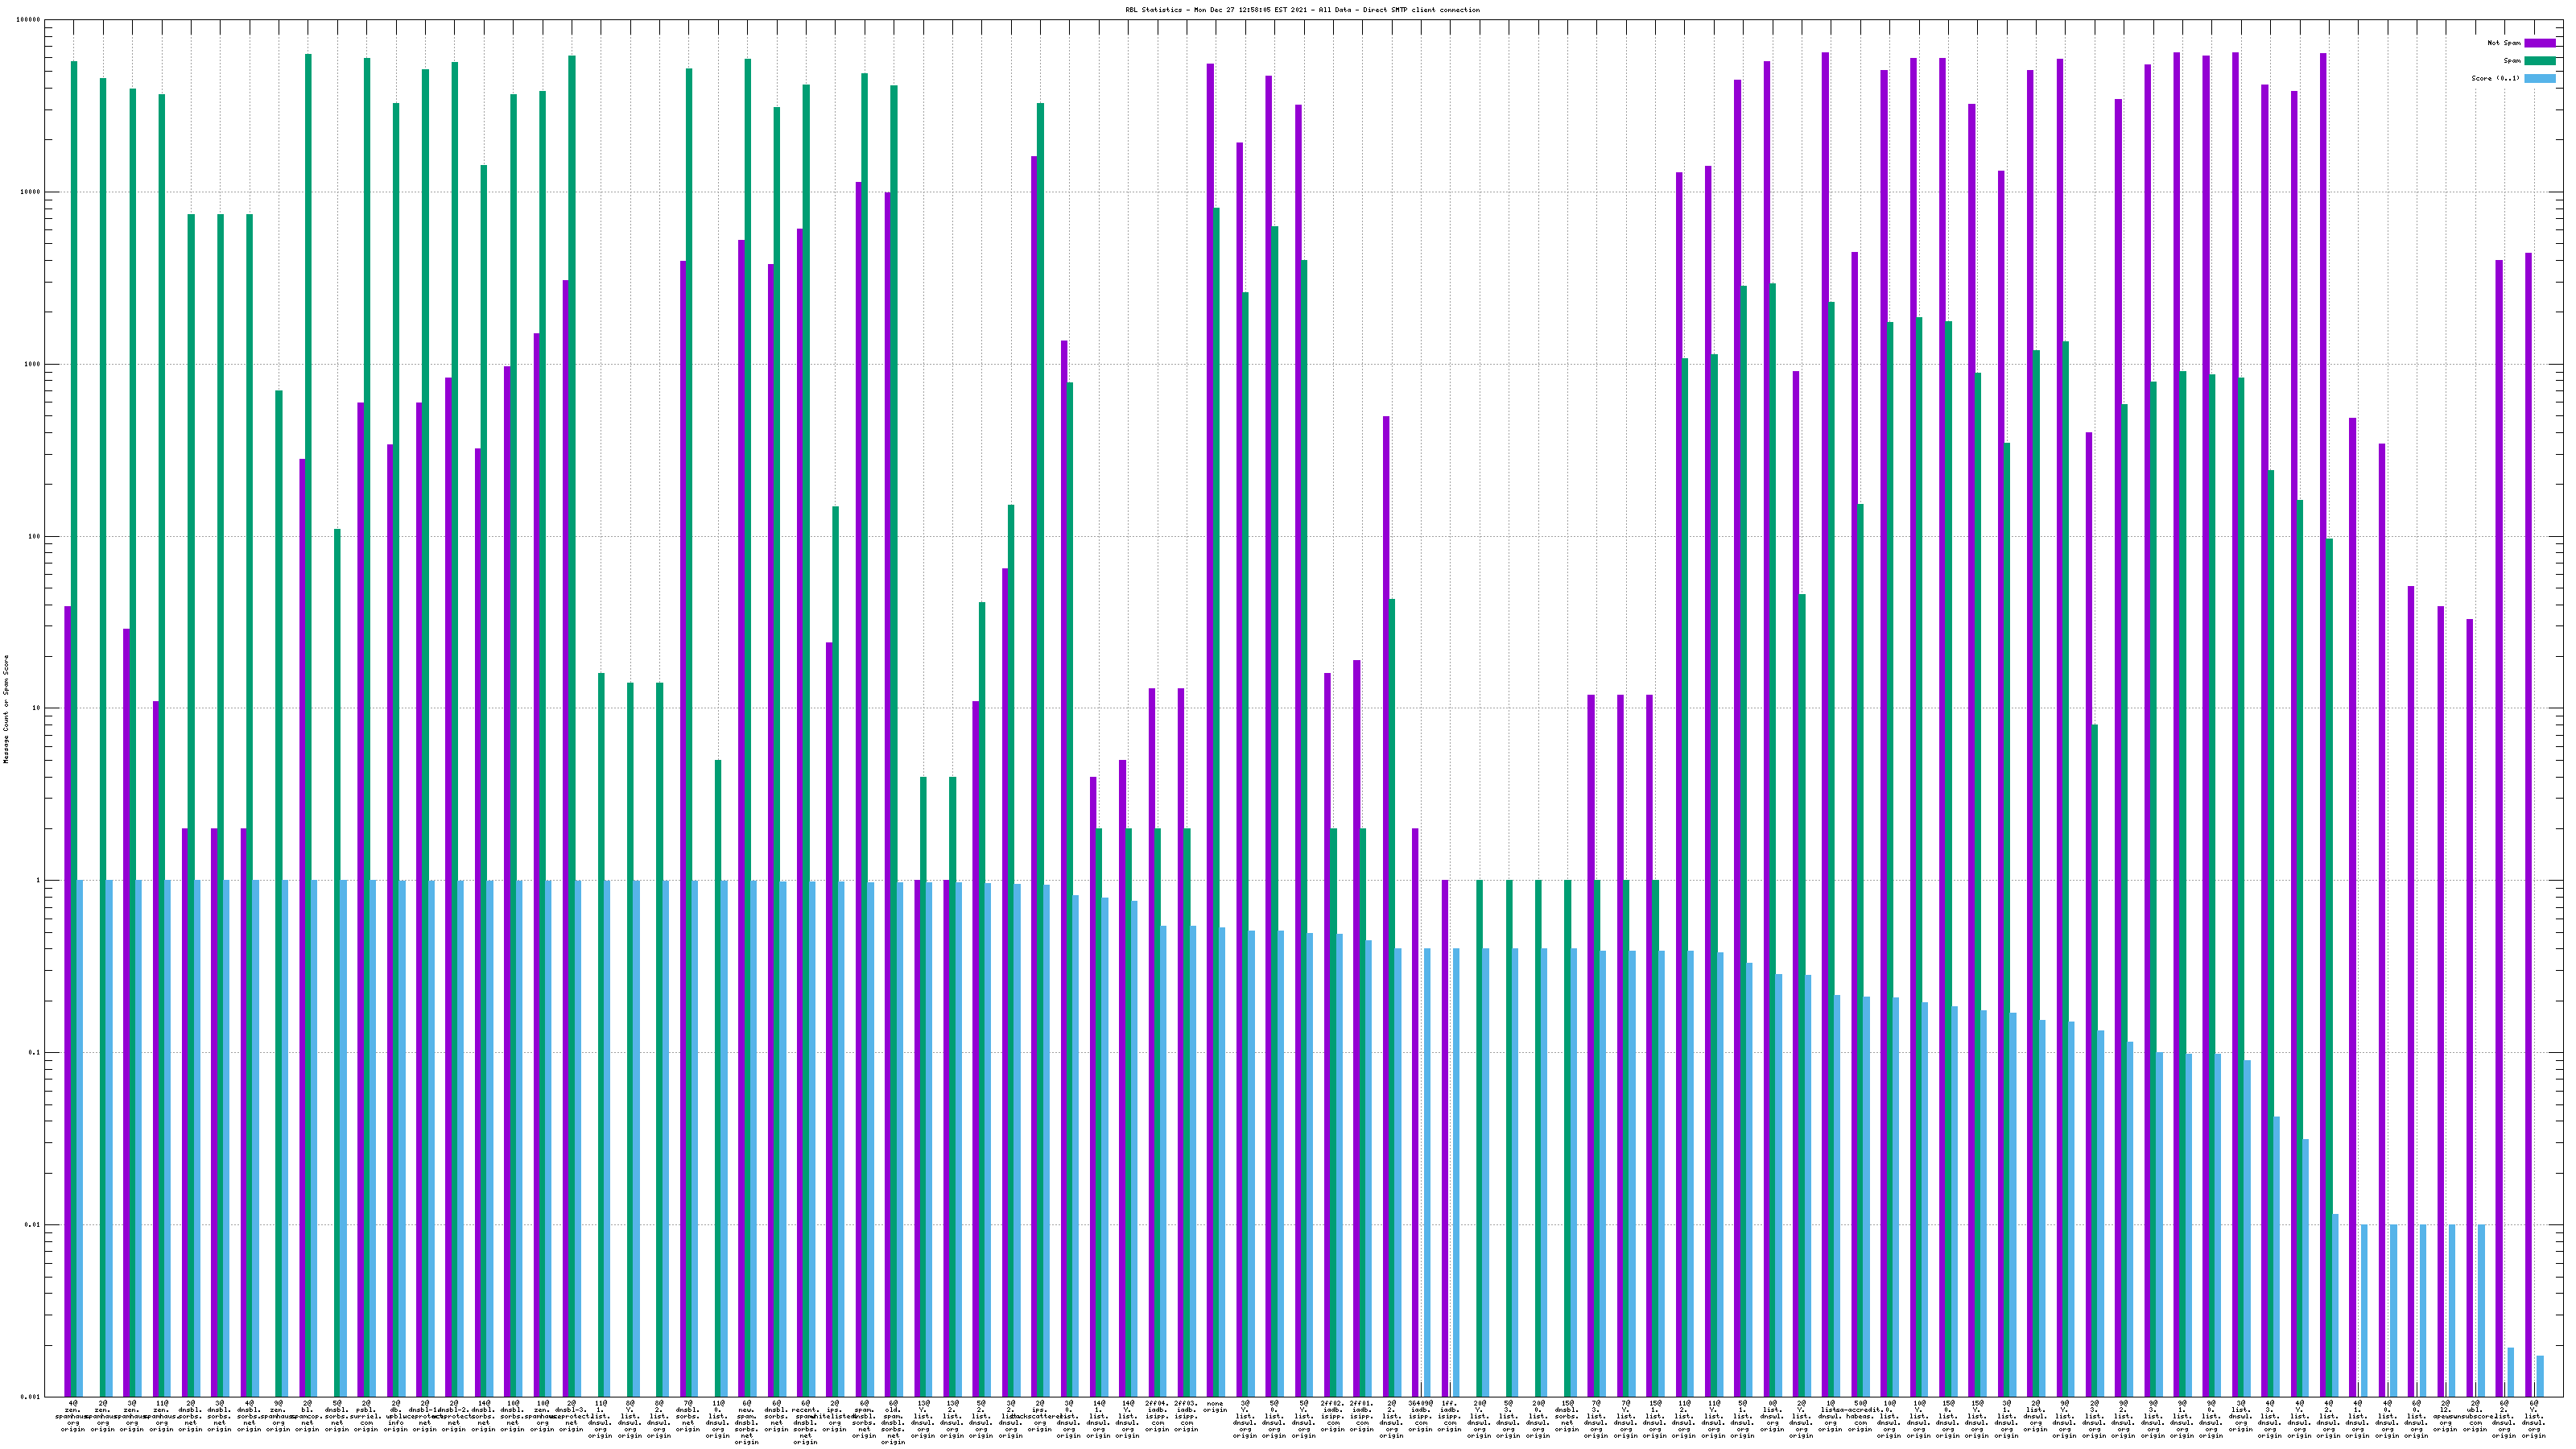Click the 1000 y-axis tick label
The image size is (2576, 1449).
point(32,364)
